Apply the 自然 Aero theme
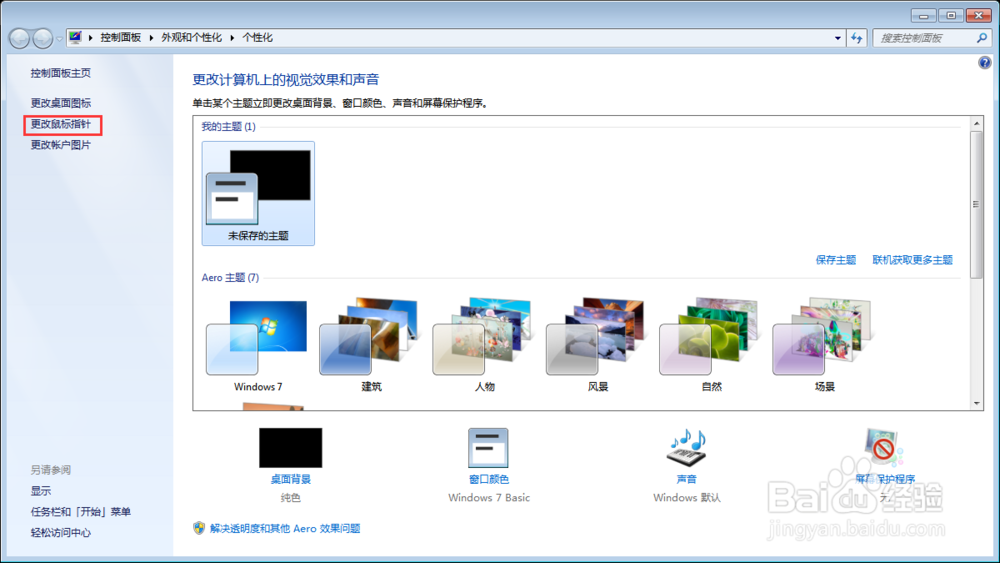Image resolution: width=1000 pixels, height=563 pixels. tap(711, 344)
